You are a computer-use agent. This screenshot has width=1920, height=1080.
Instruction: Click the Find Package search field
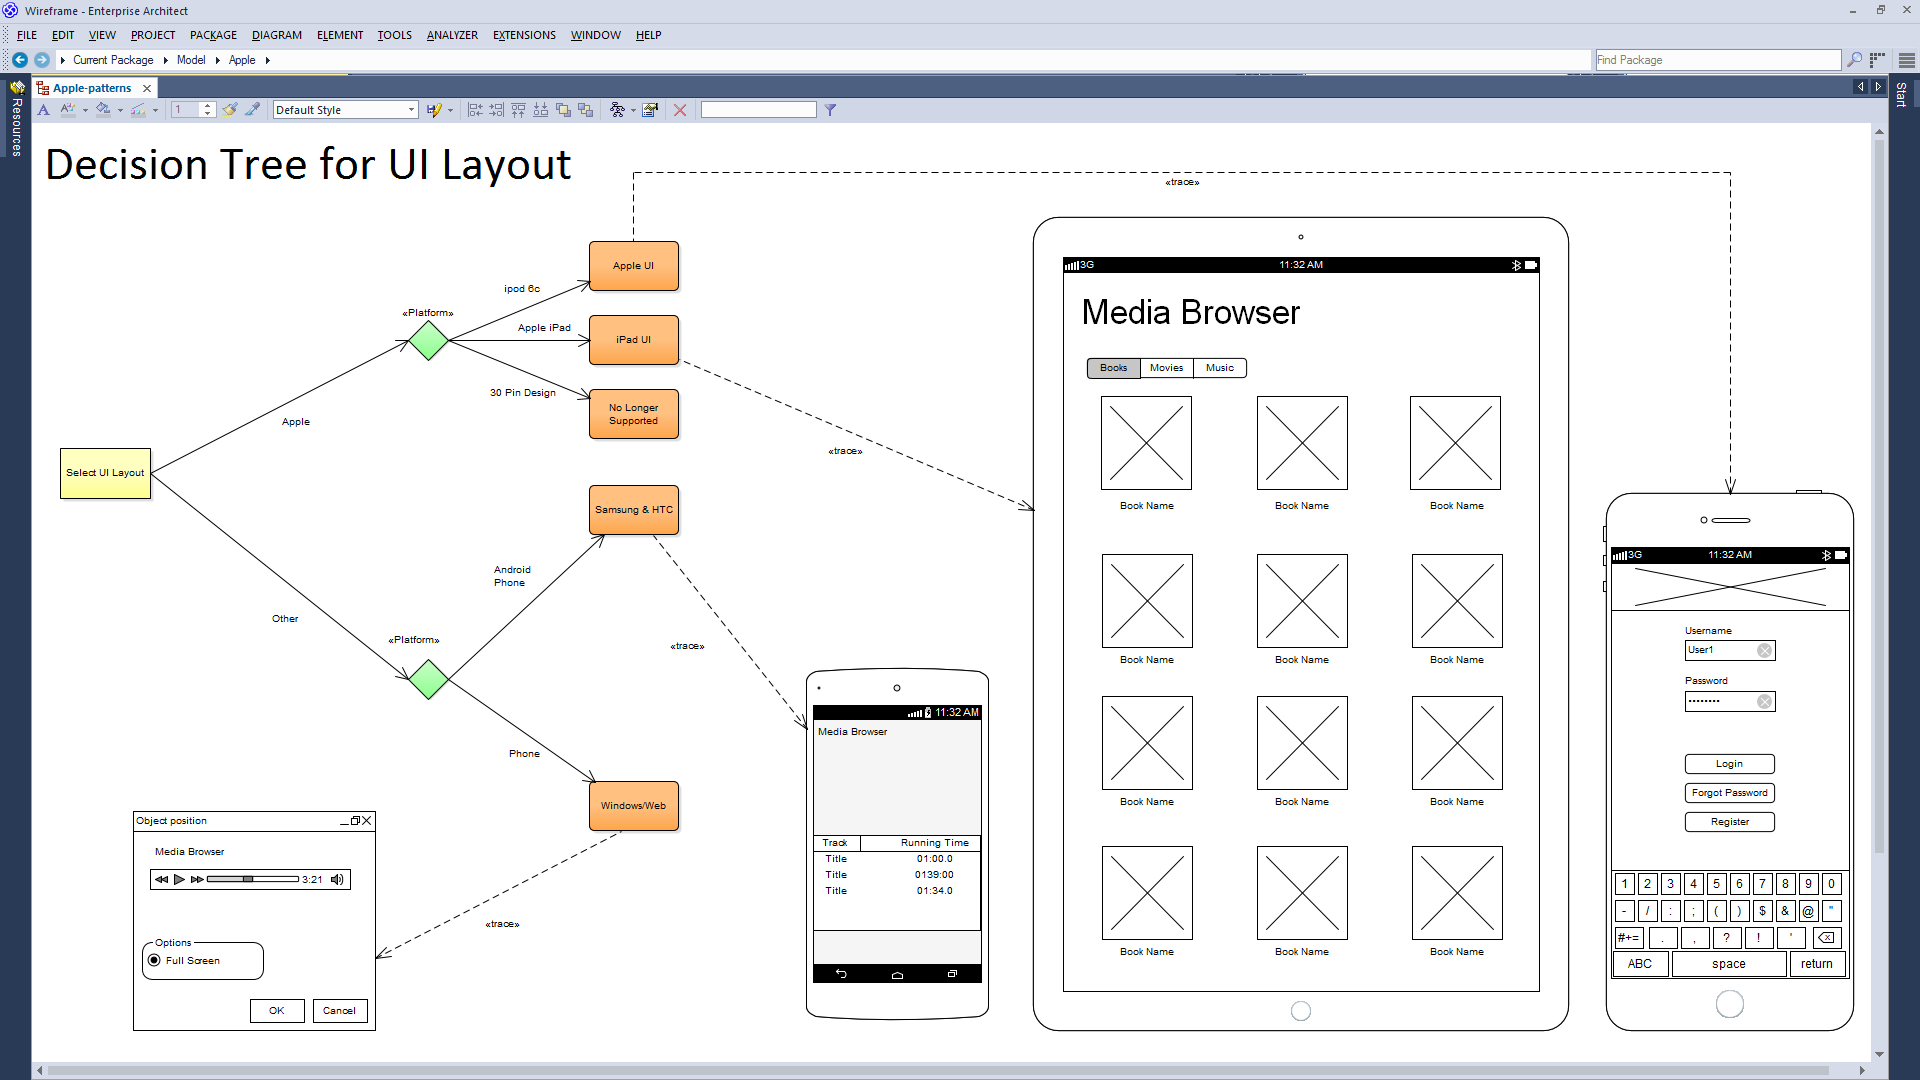(1717, 60)
